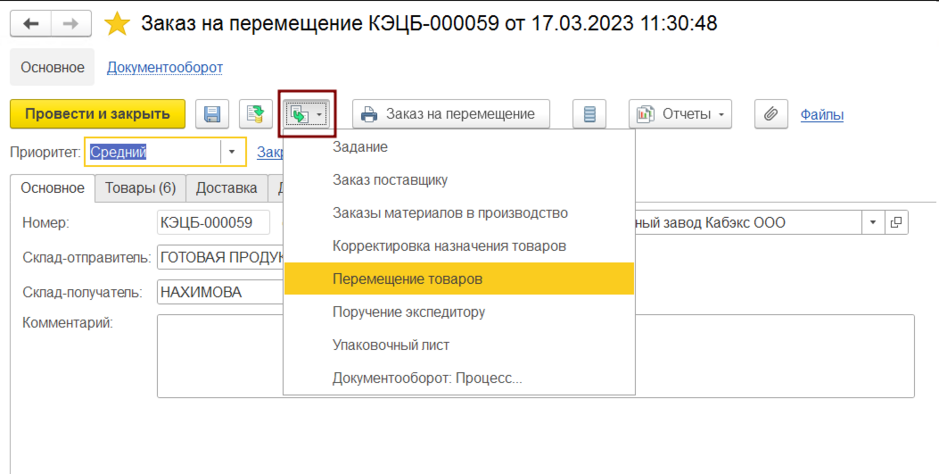939x474 pixels.
Task: Switch to the Товары (6) tab
Action: (141, 188)
